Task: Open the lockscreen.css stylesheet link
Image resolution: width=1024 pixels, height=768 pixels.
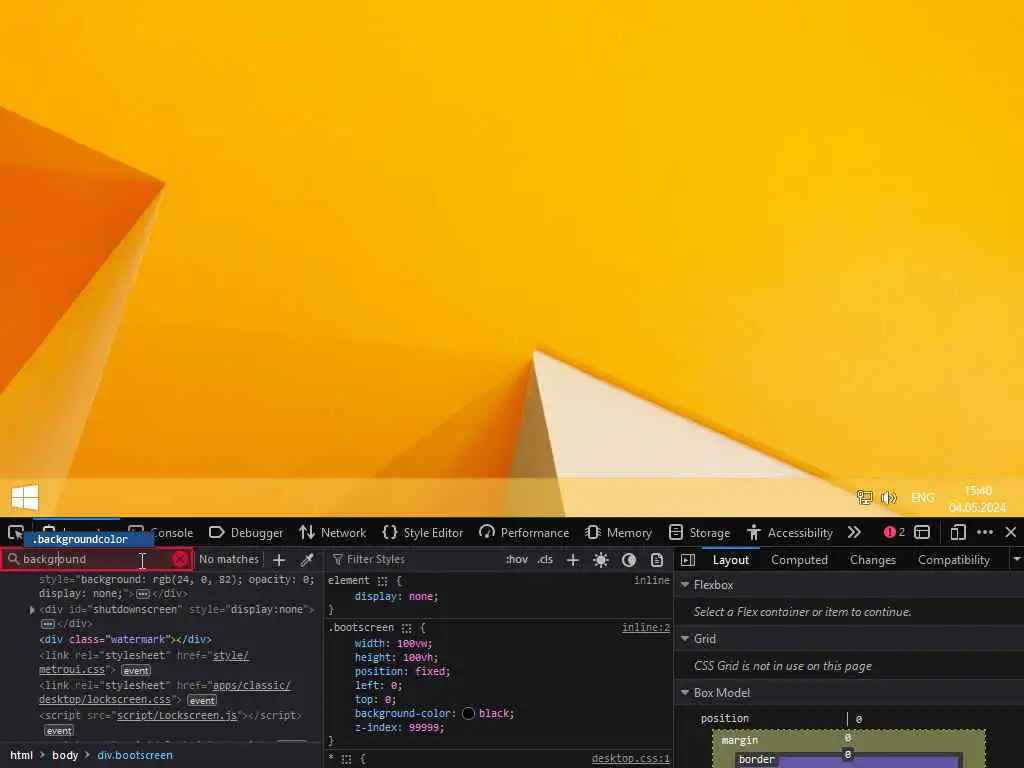Action: [164, 692]
